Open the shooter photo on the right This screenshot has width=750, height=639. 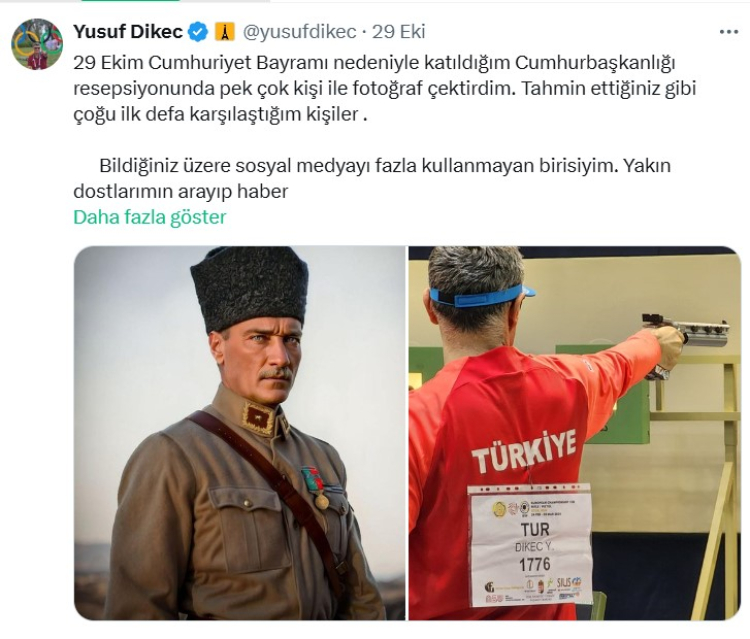575,433
